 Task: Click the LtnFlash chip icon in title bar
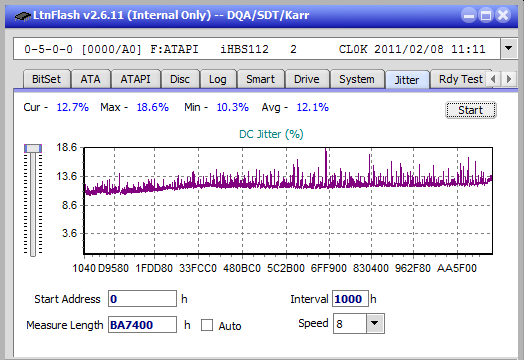point(23,15)
